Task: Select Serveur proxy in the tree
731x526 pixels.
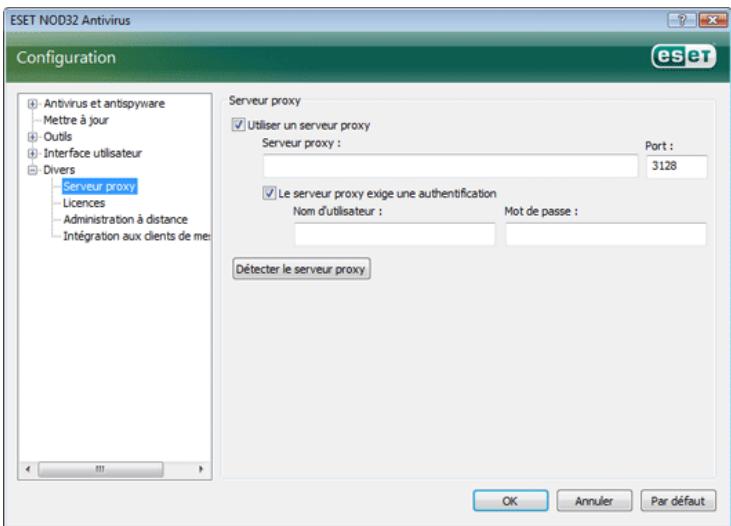Action: (x=99, y=186)
